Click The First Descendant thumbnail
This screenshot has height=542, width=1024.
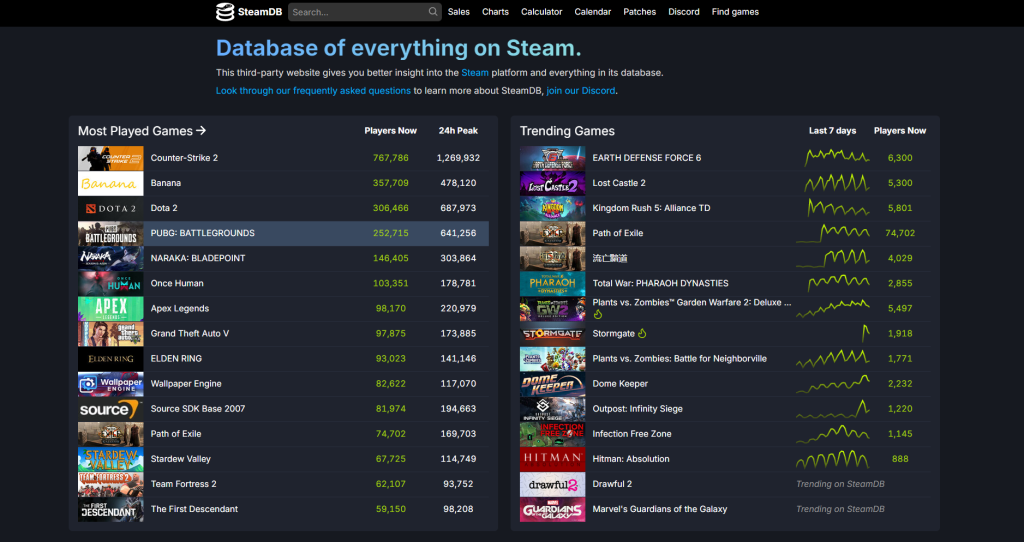coord(110,509)
